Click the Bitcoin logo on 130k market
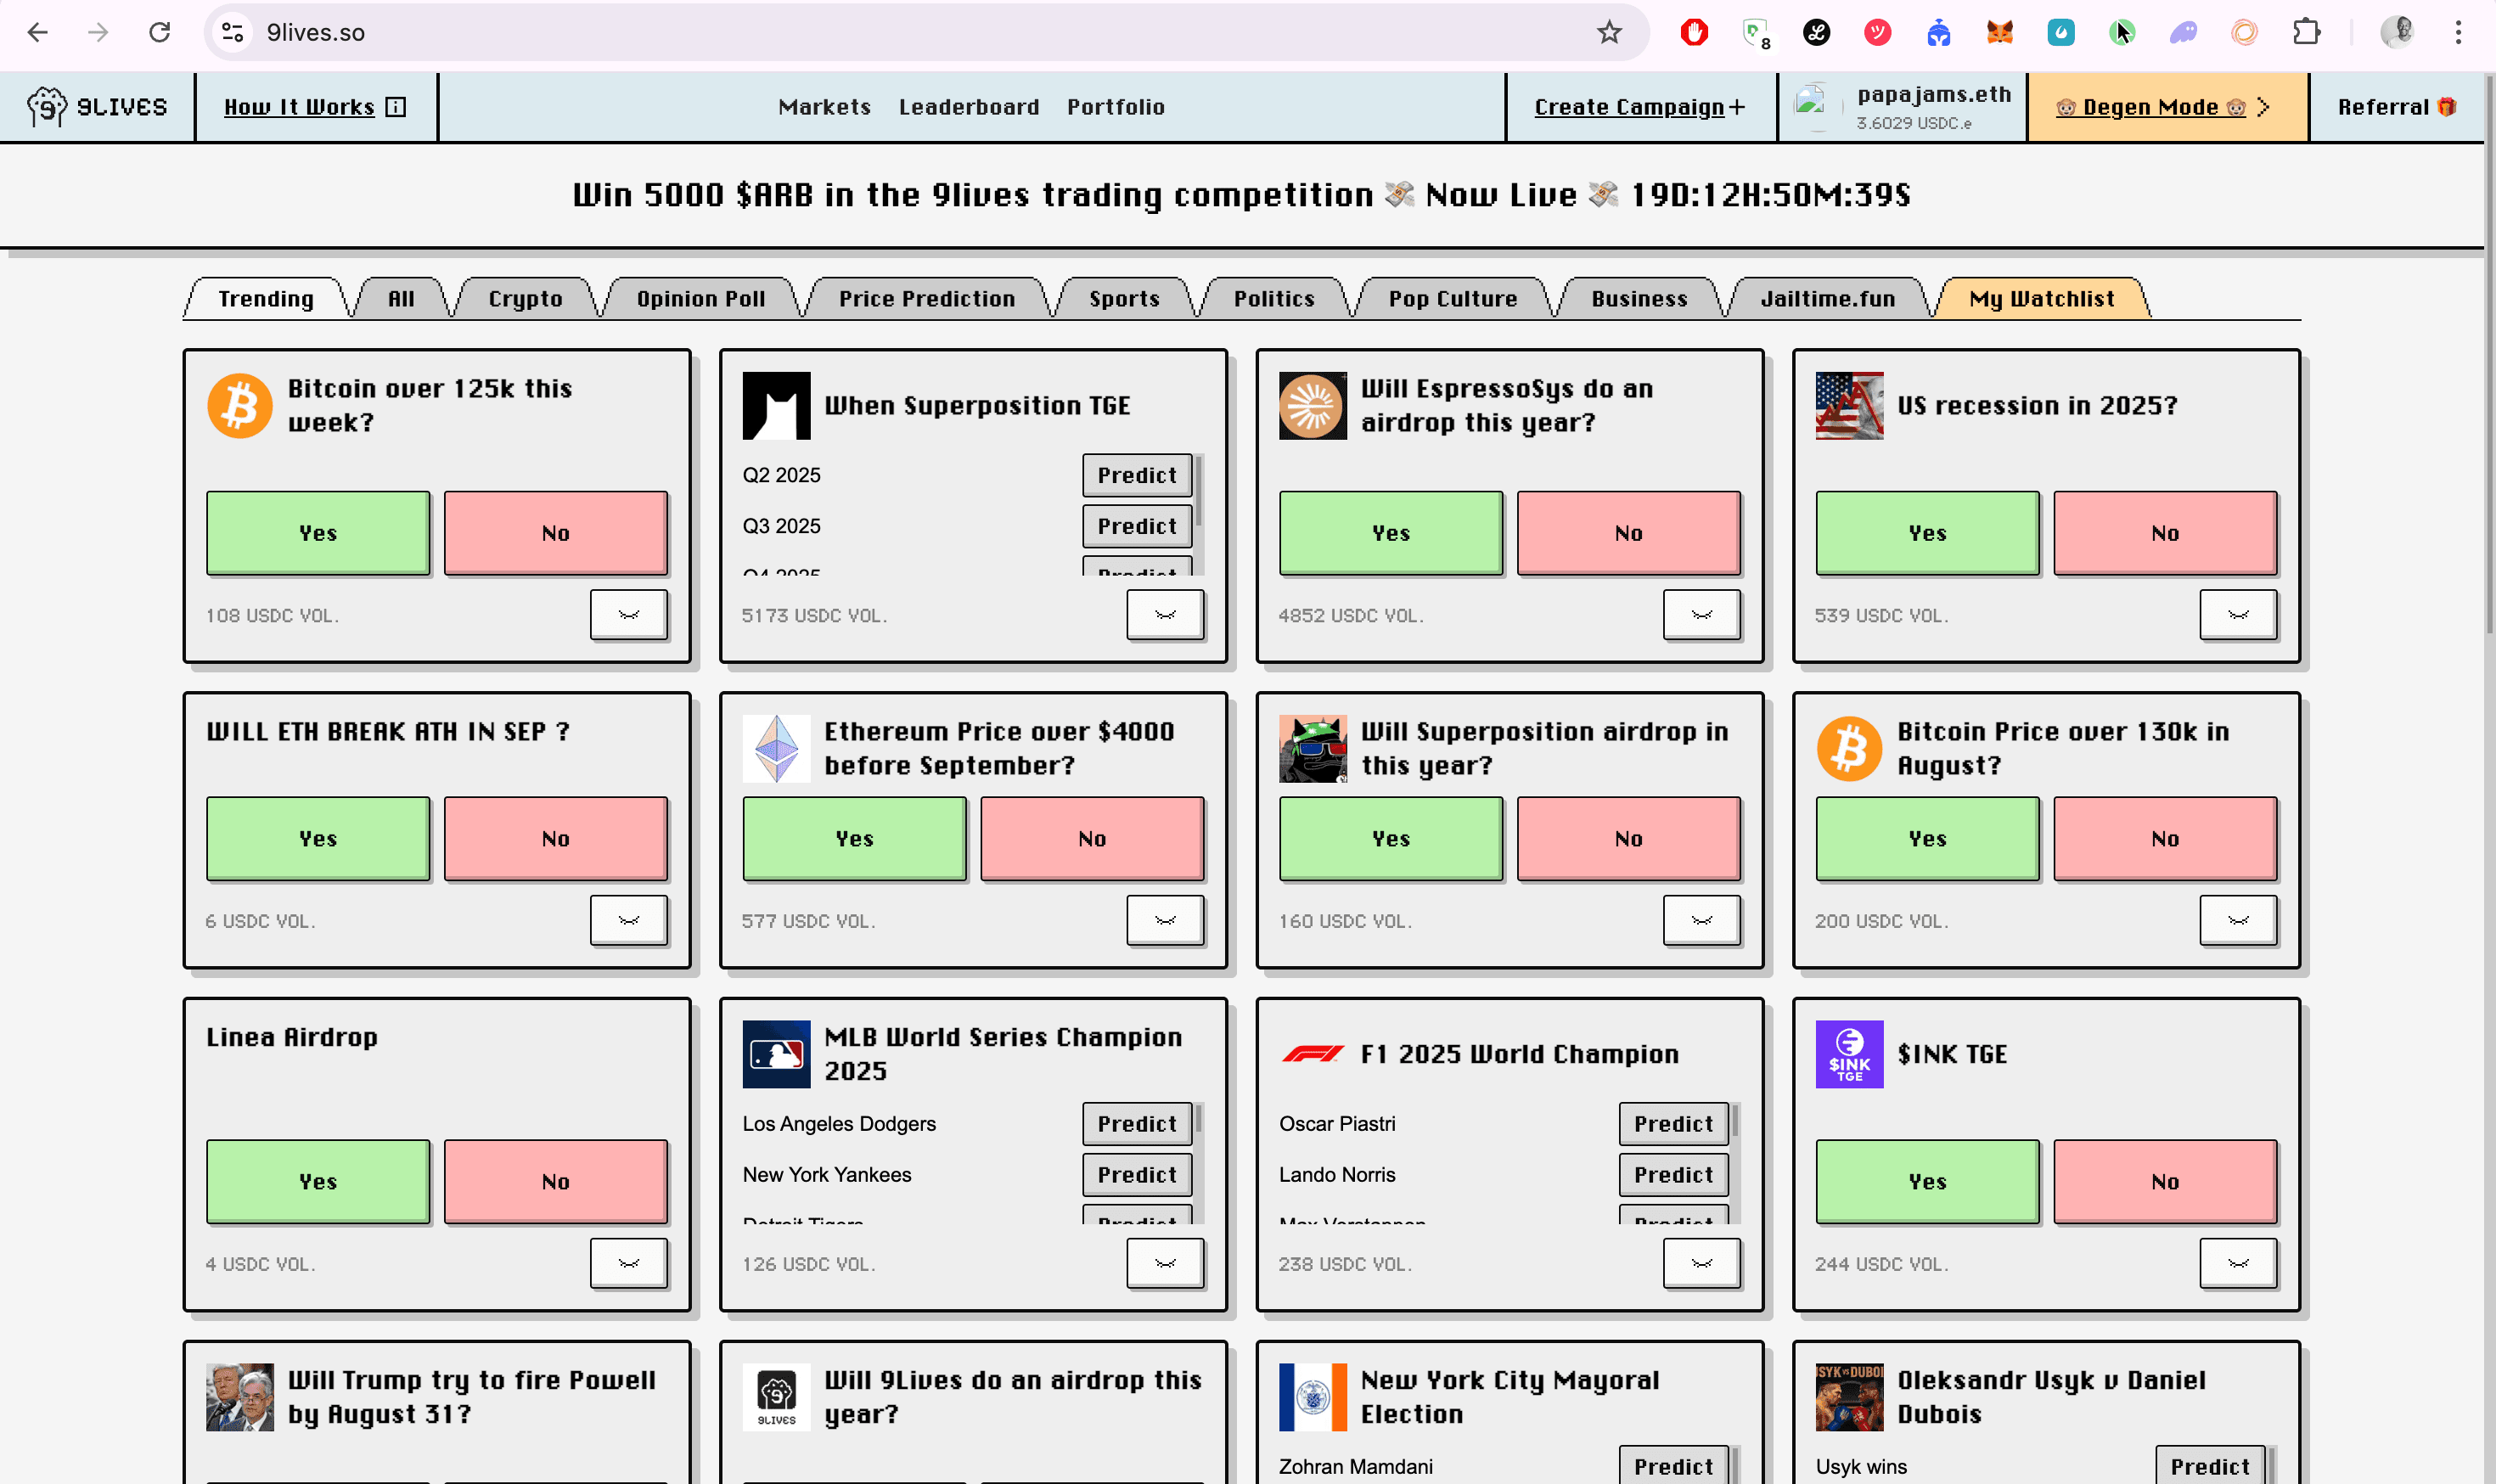 [1849, 748]
